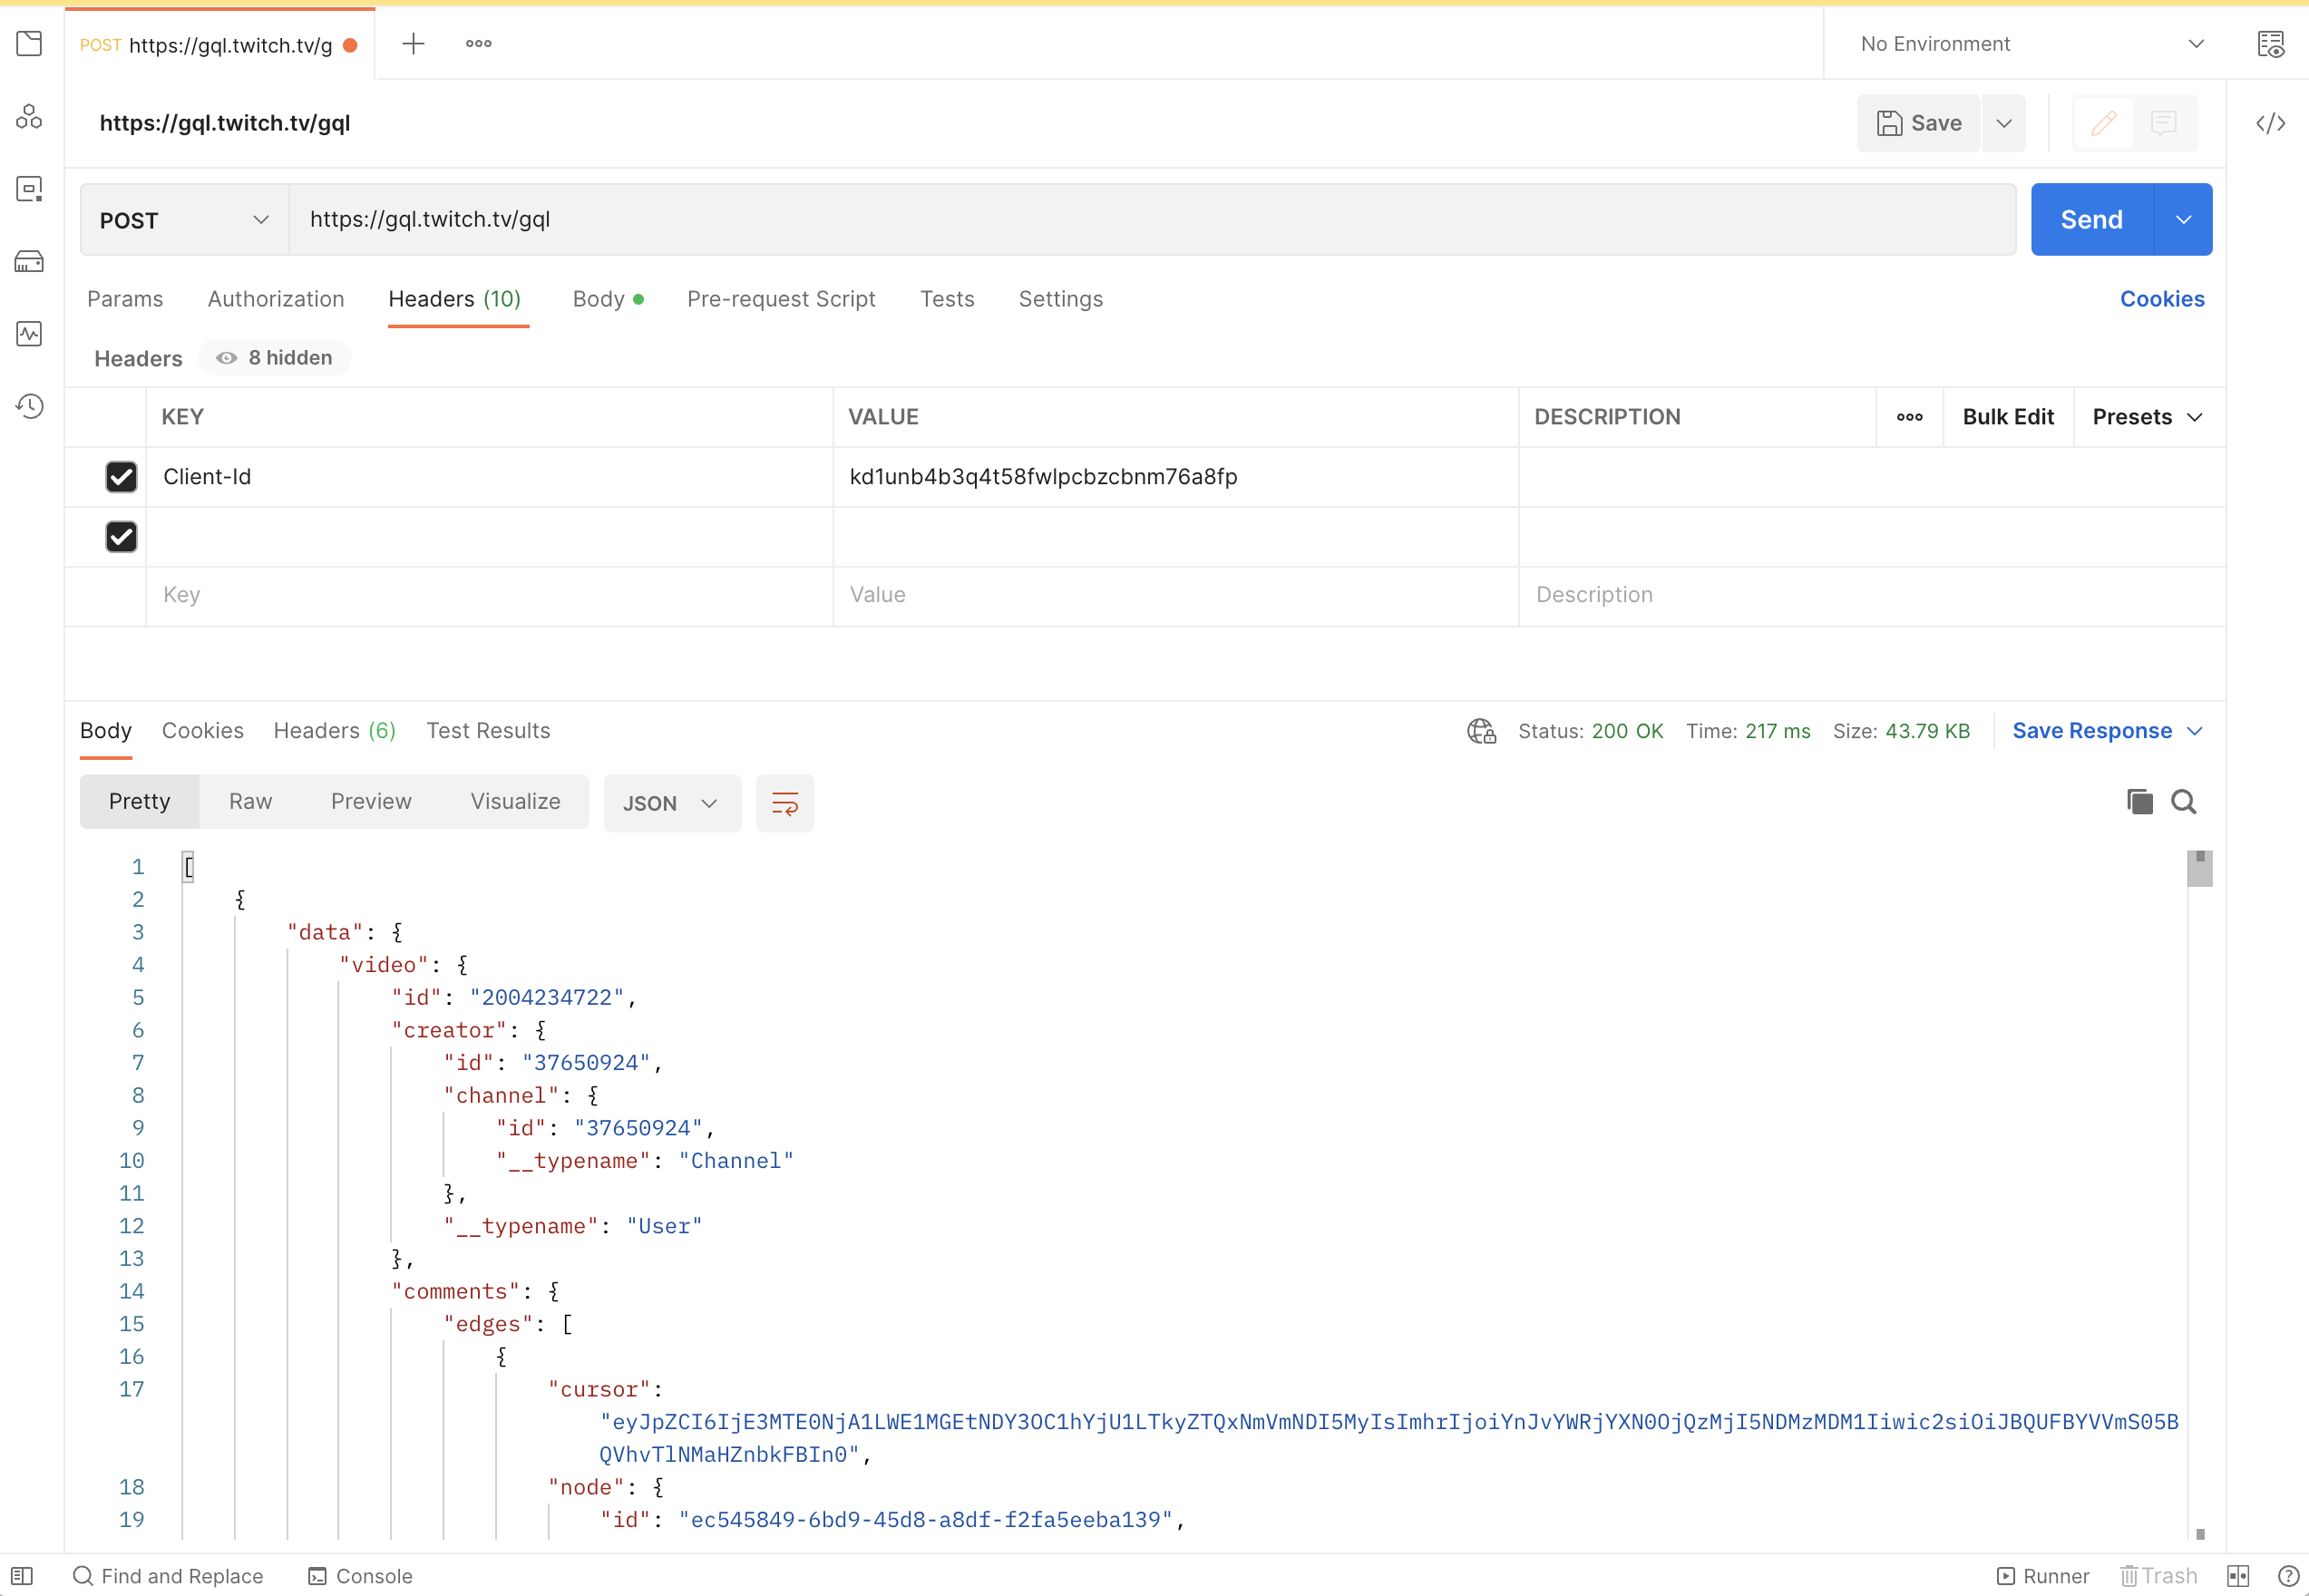
Task: Toggle the sidebar from status bar
Action: [22, 1576]
